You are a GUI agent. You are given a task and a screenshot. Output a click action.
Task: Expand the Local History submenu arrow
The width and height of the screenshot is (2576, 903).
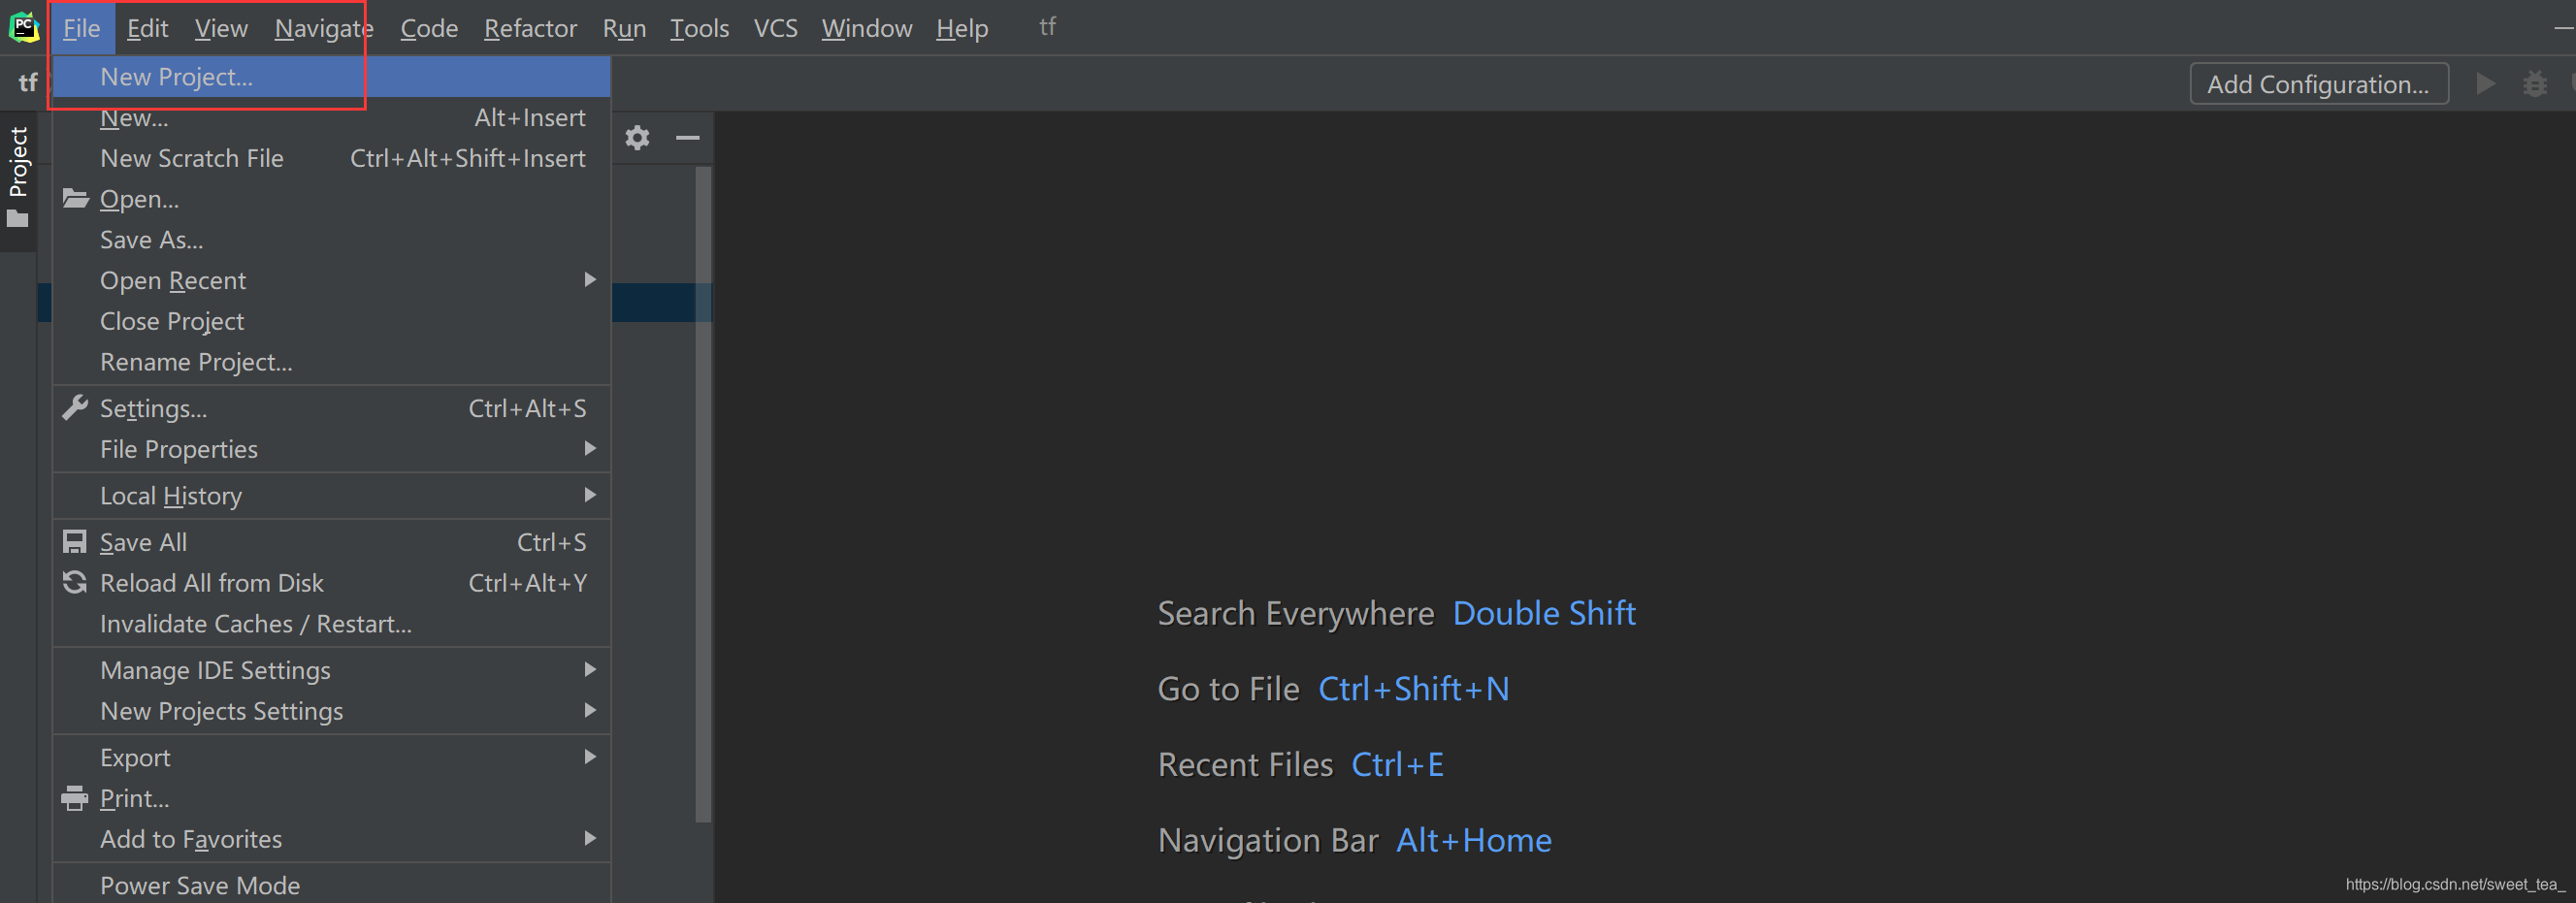590,495
